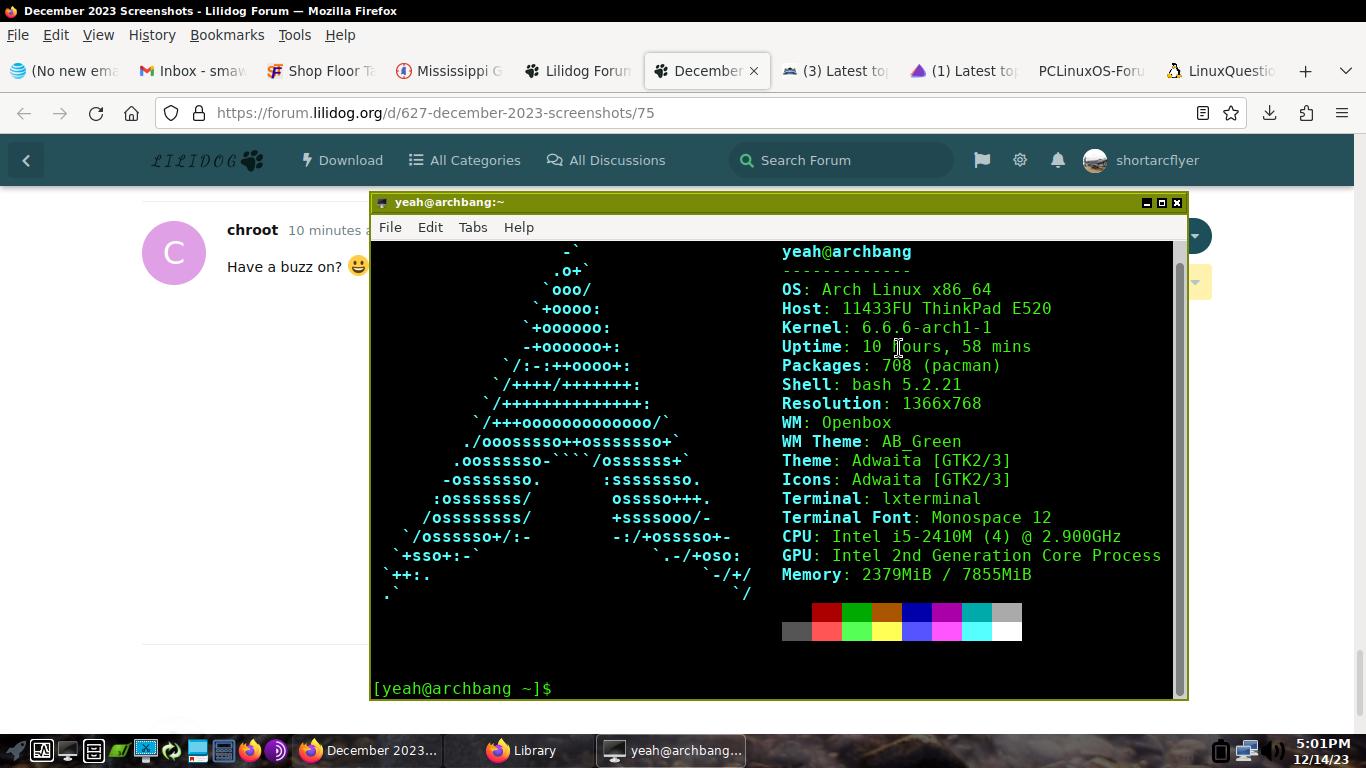Reload the current page

point(96,113)
